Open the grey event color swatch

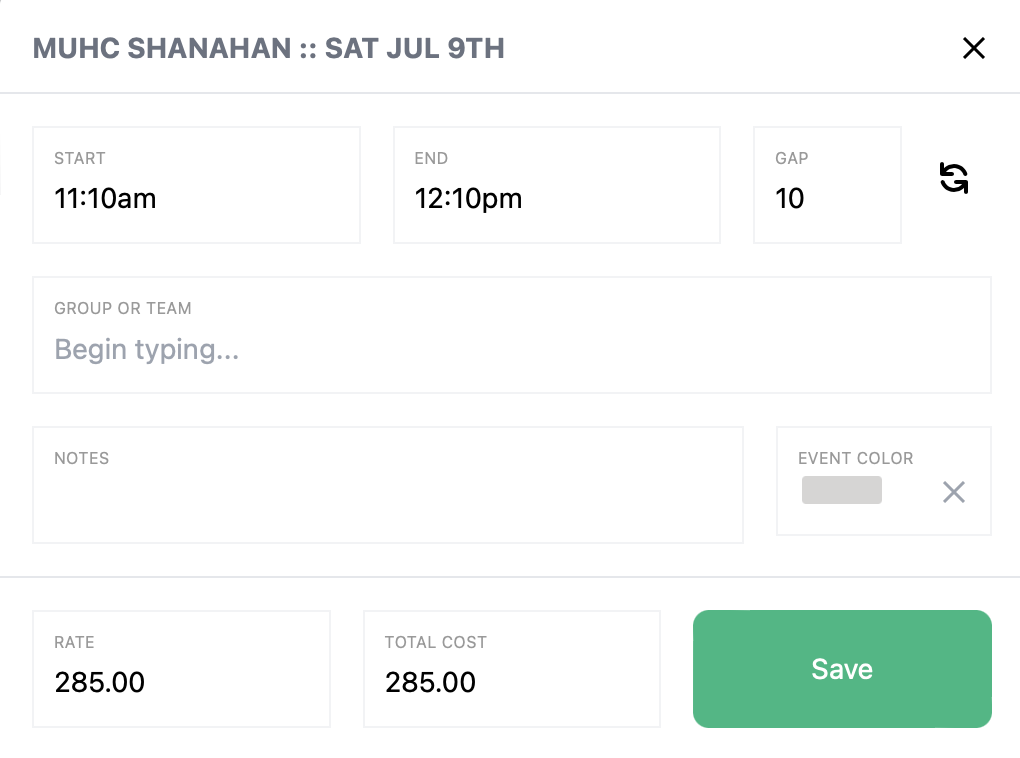[842, 490]
